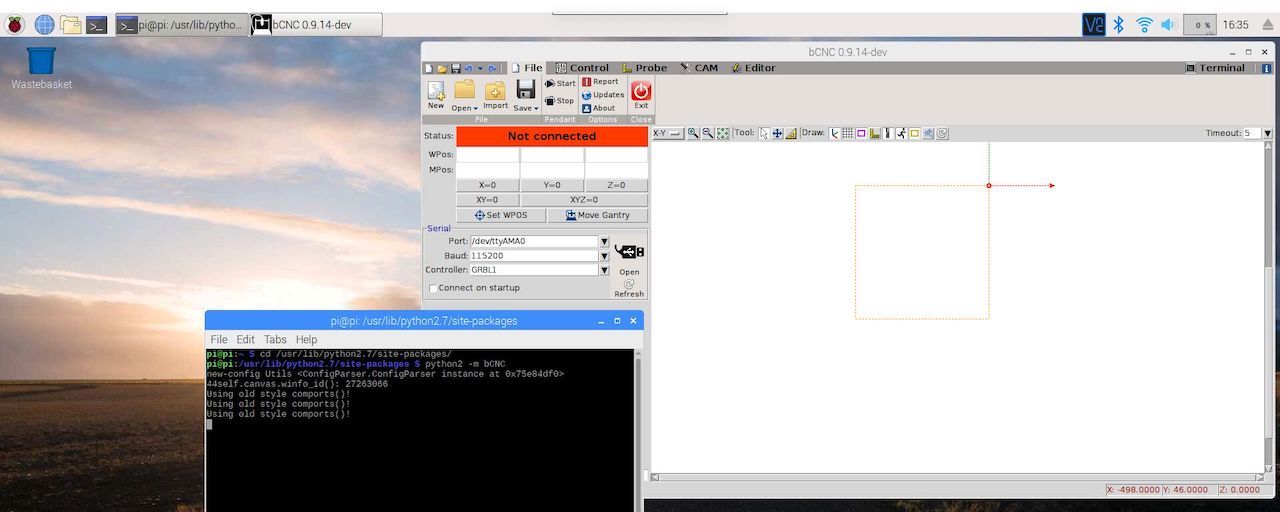Click the New file icon in ribbon
The image size is (1280, 512).
pyautogui.click(x=436, y=90)
